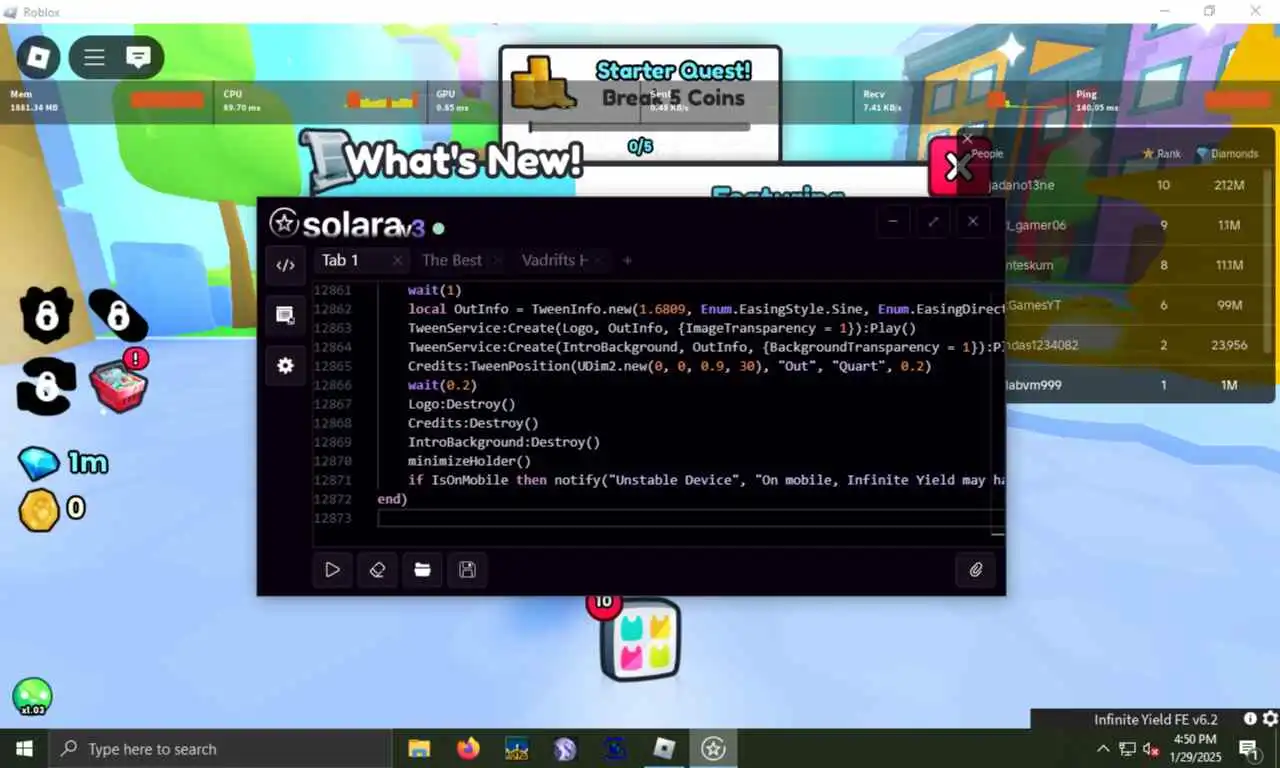Add a new Solara tab with plus
This screenshot has width=1280, height=768.
627,260
